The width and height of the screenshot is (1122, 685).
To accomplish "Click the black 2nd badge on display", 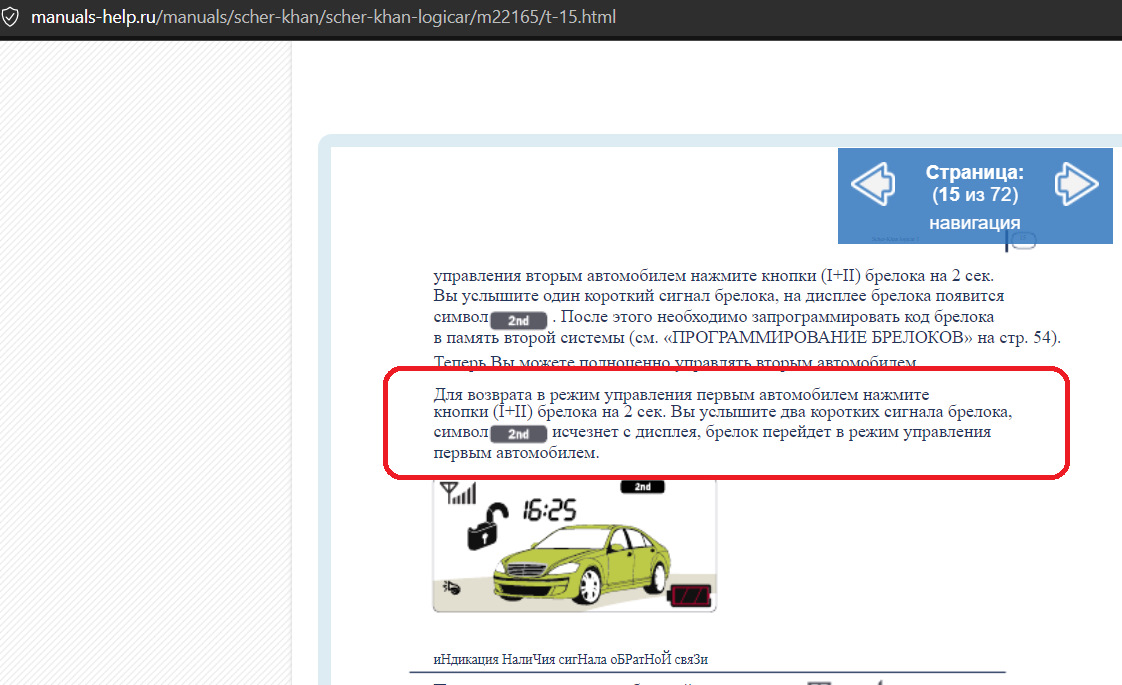I will [642, 487].
